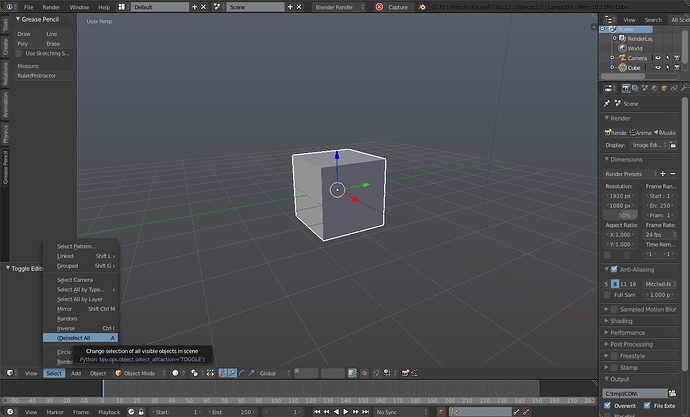
Task: Open Object properties cube tab icon
Action: click(664, 88)
